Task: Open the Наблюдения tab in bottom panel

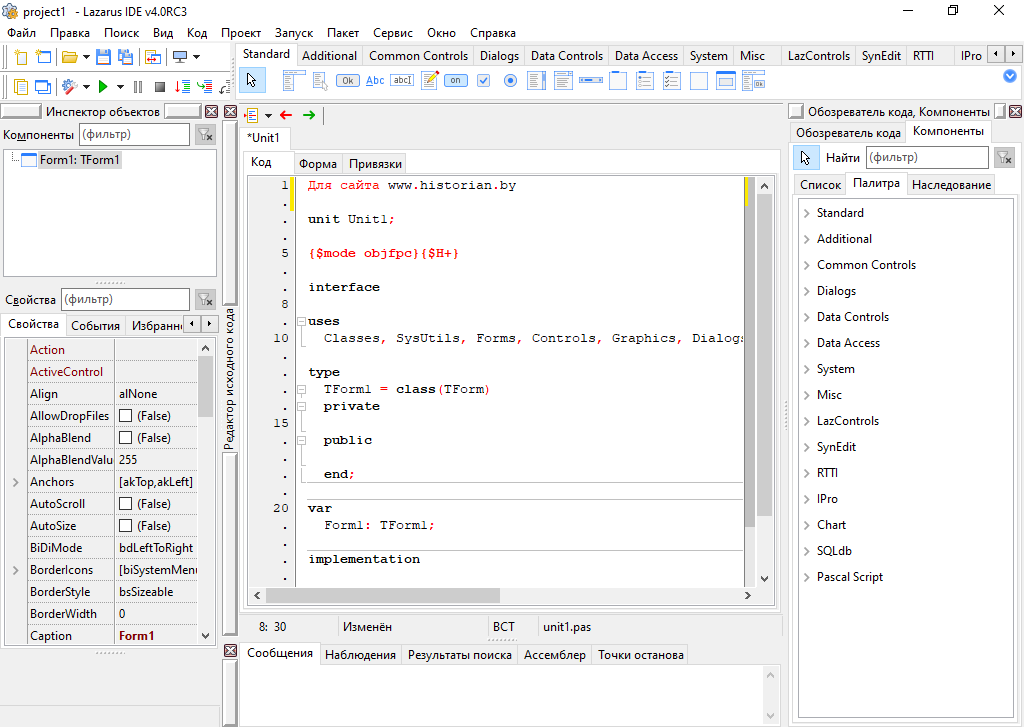Action: 360,655
